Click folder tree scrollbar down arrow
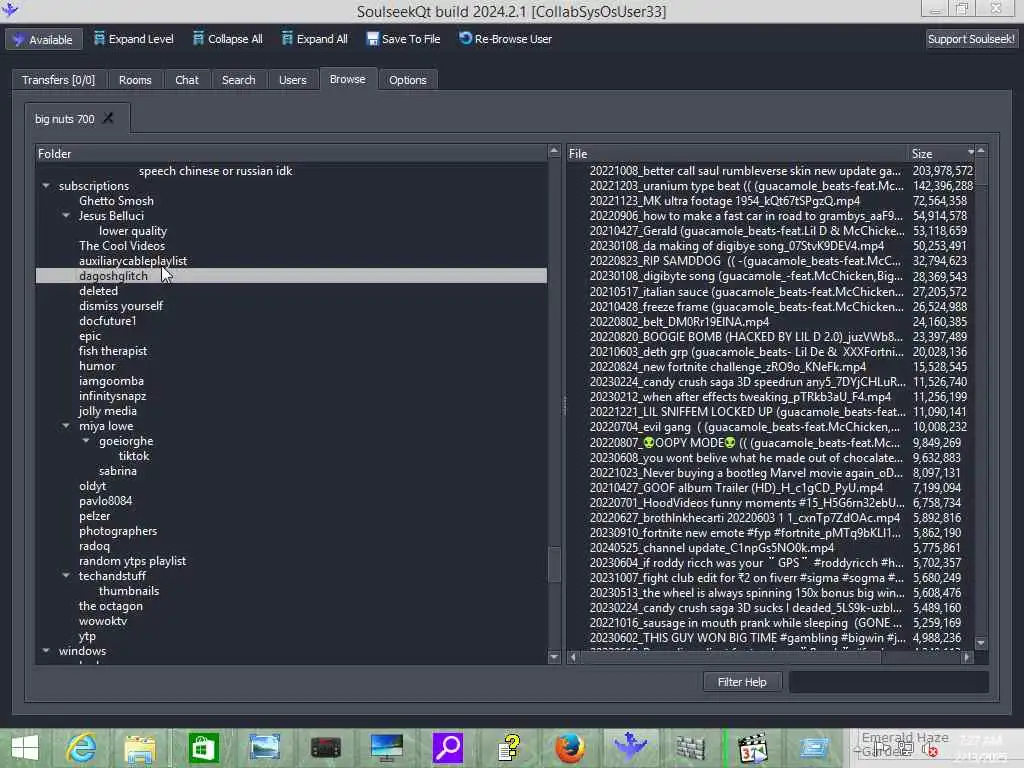 point(554,658)
